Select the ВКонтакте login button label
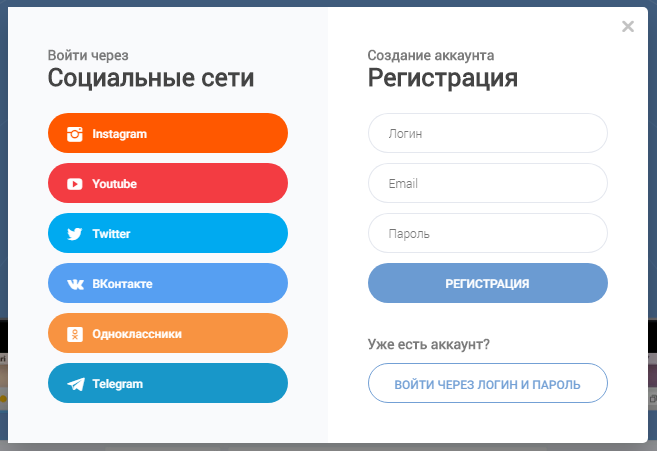Image resolution: width=657 pixels, height=451 pixels. tap(122, 284)
